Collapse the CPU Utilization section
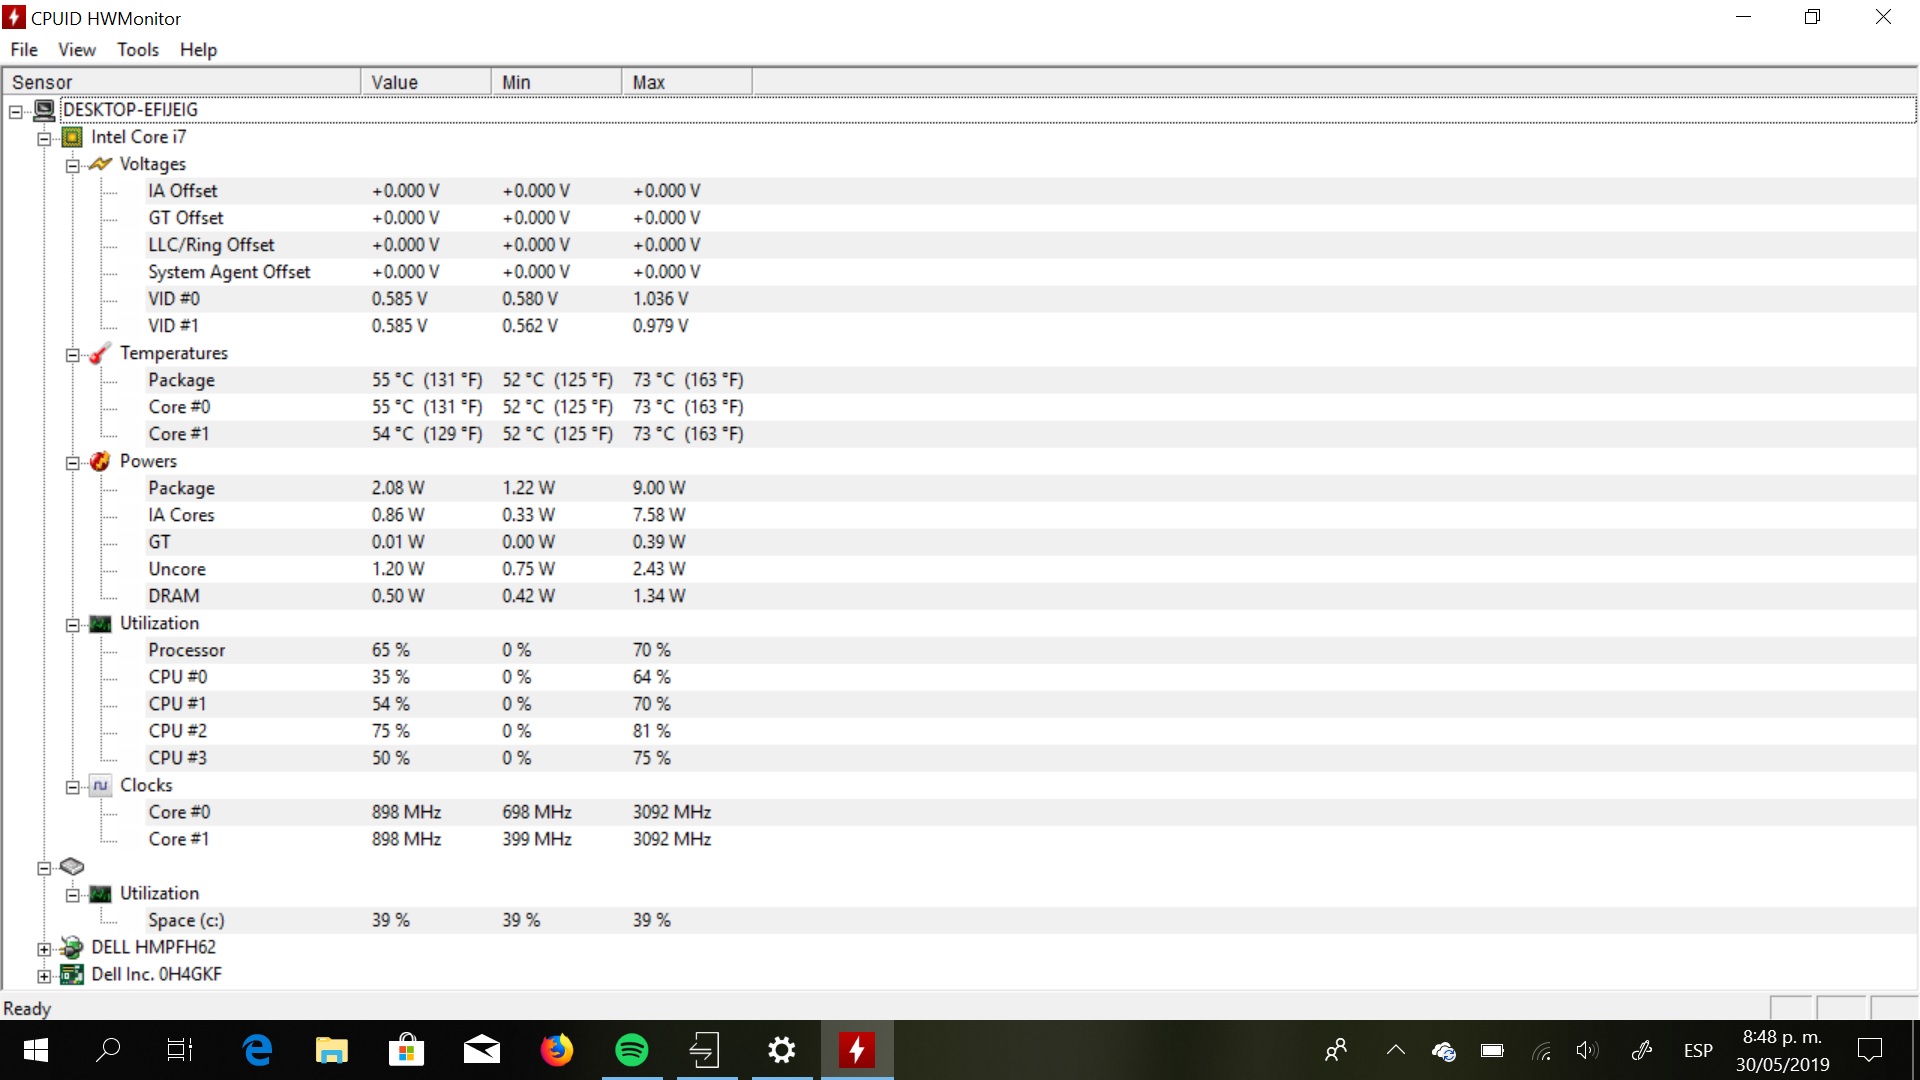Image resolution: width=1920 pixels, height=1080 pixels. pos(72,625)
